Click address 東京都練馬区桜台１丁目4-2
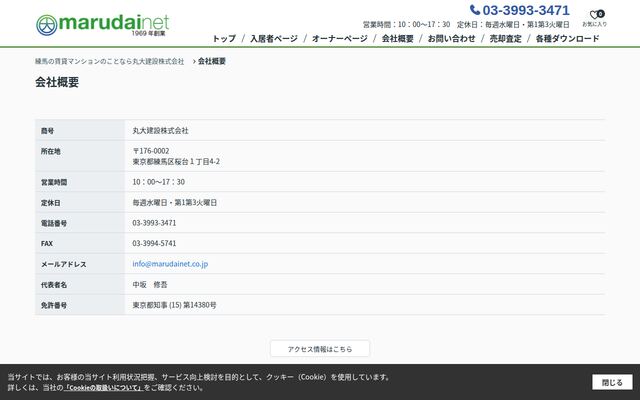The height and width of the screenshot is (400, 640). point(176,162)
